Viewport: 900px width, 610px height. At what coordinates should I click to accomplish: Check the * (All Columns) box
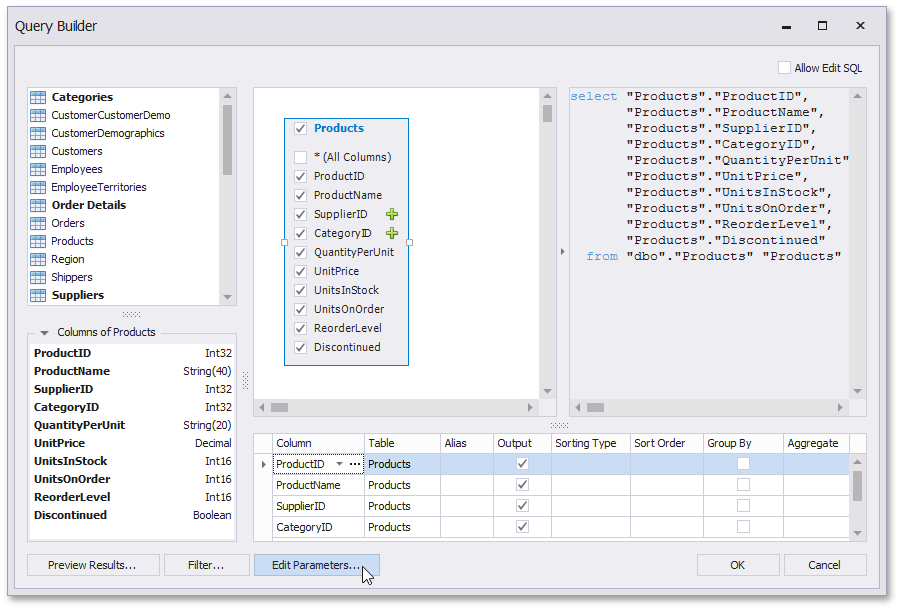[x=300, y=157]
